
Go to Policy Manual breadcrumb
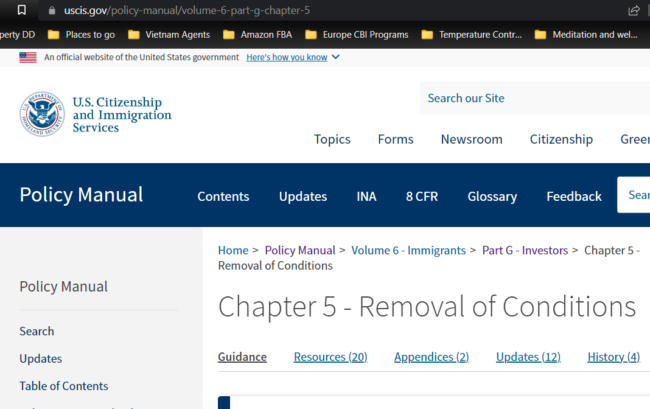pos(300,250)
